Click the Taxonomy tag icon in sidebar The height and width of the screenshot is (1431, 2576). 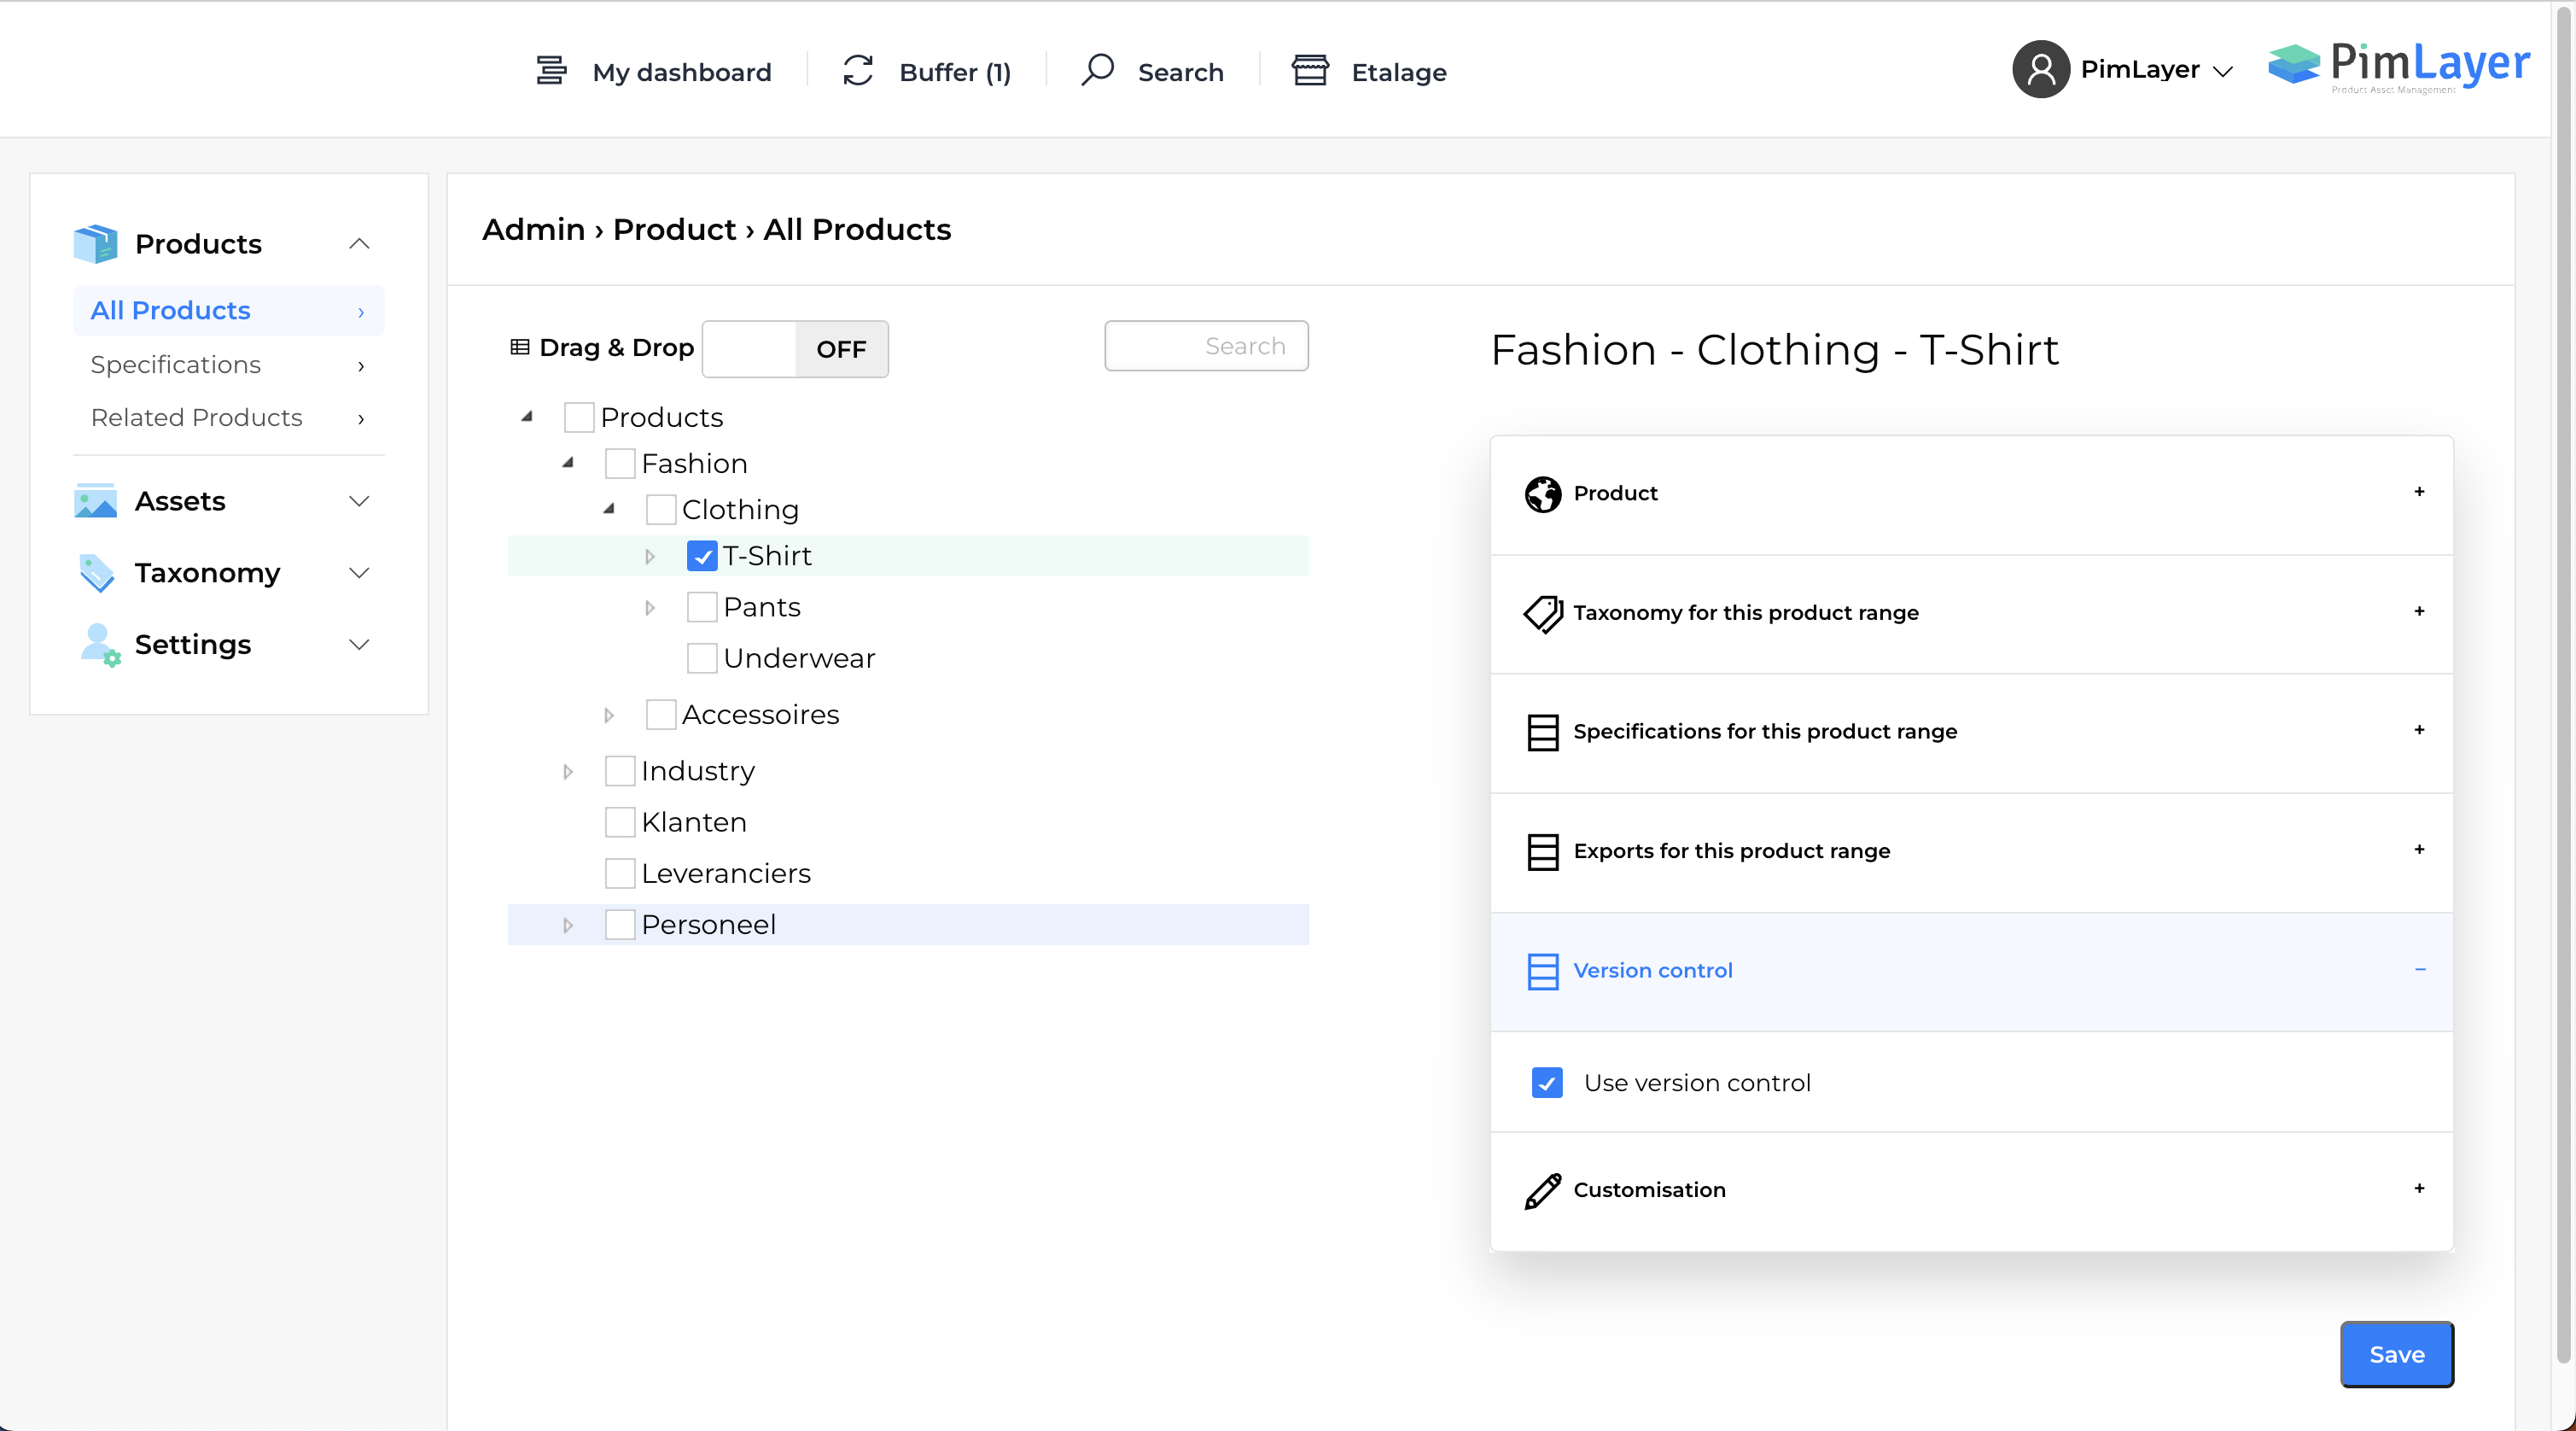[96, 573]
